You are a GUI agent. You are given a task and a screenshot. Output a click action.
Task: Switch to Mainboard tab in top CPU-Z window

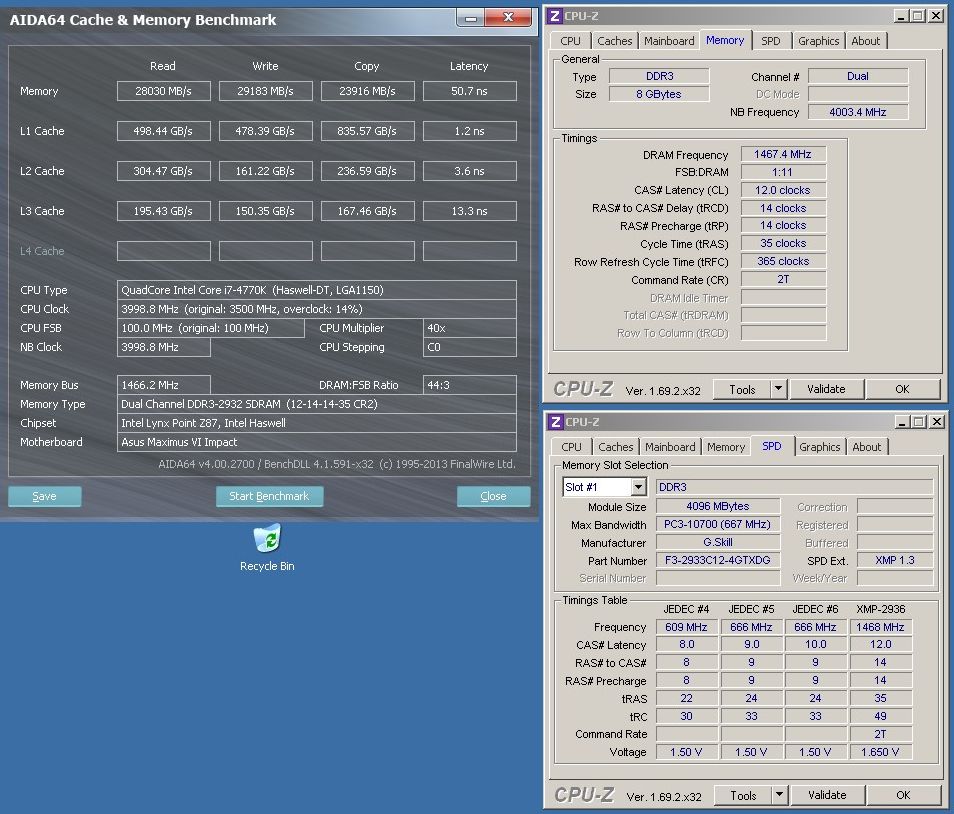tap(669, 41)
